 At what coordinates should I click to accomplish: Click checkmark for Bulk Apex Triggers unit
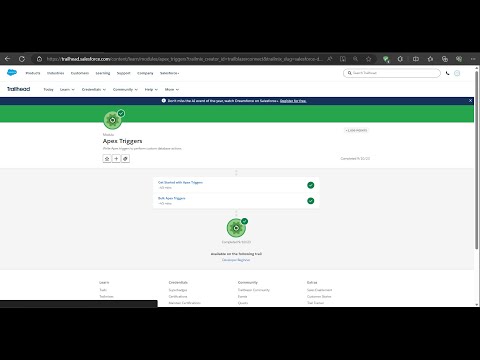pos(311,201)
